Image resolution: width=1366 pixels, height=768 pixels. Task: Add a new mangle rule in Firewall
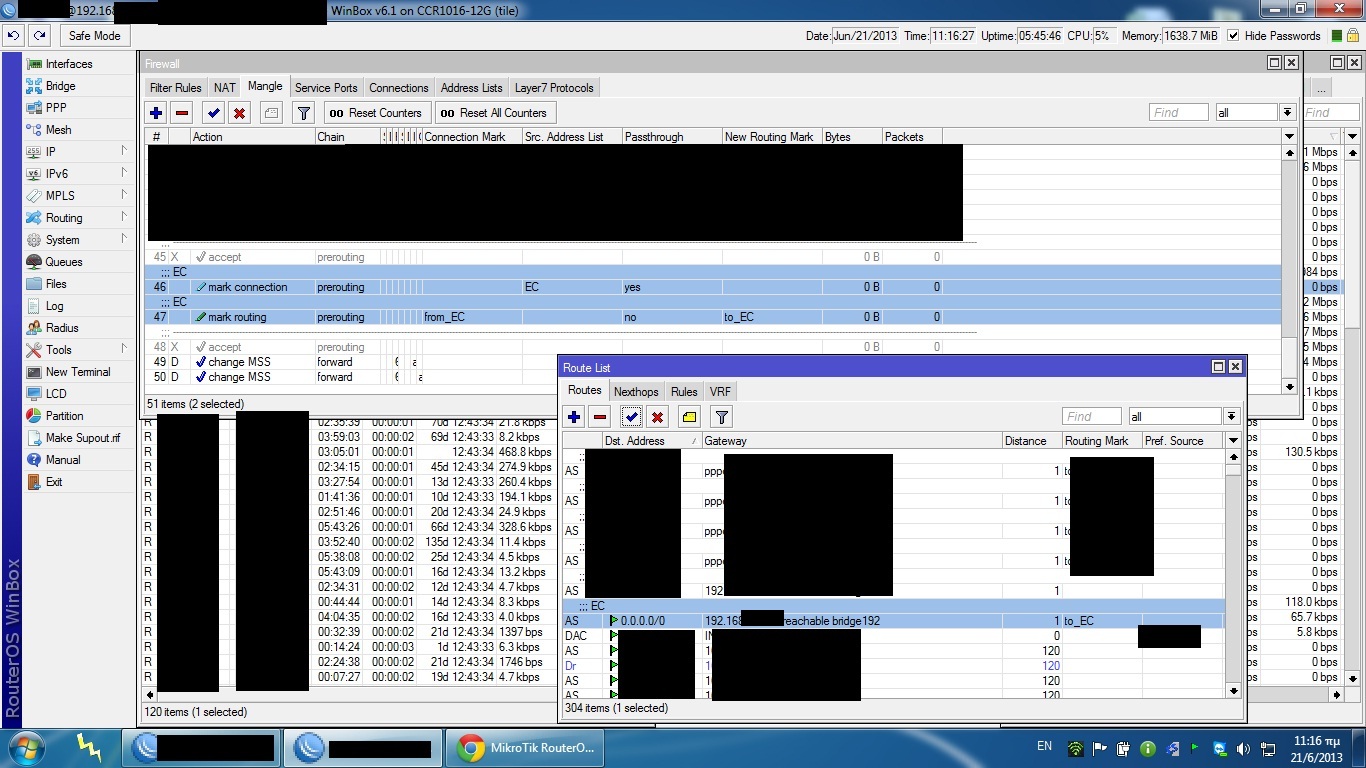[156, 113]
